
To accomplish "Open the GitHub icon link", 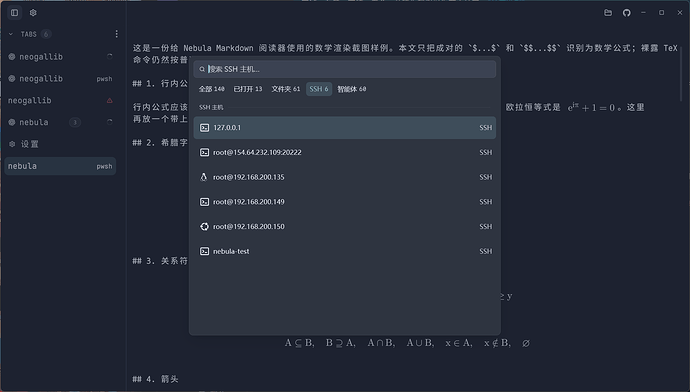I will pos(627,13).
